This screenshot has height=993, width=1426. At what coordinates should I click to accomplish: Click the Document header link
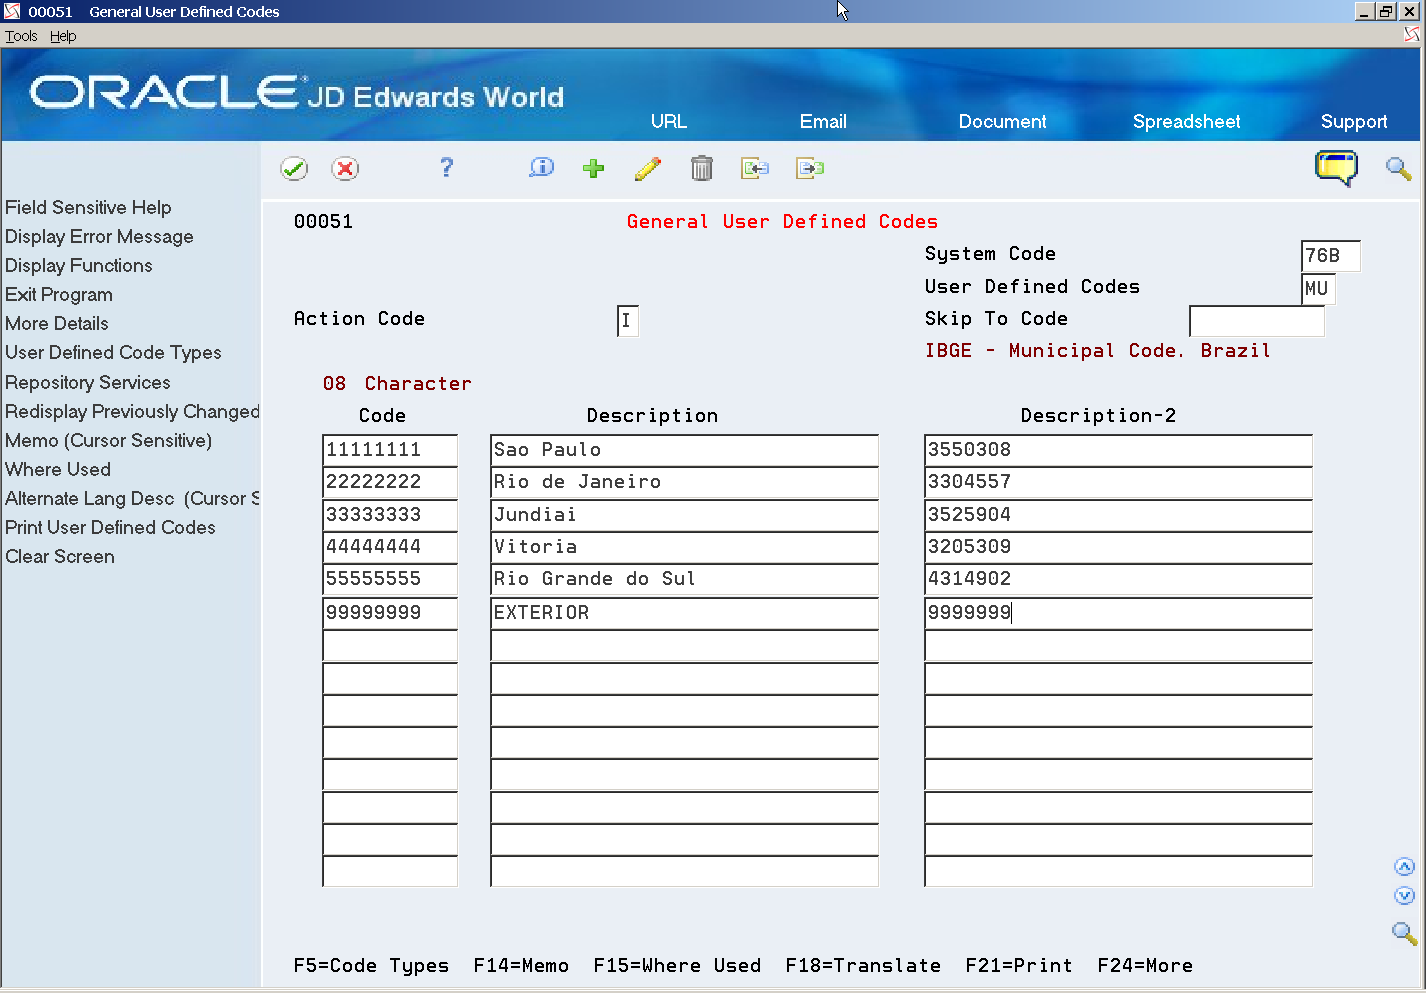click(x=1002, y=121)
